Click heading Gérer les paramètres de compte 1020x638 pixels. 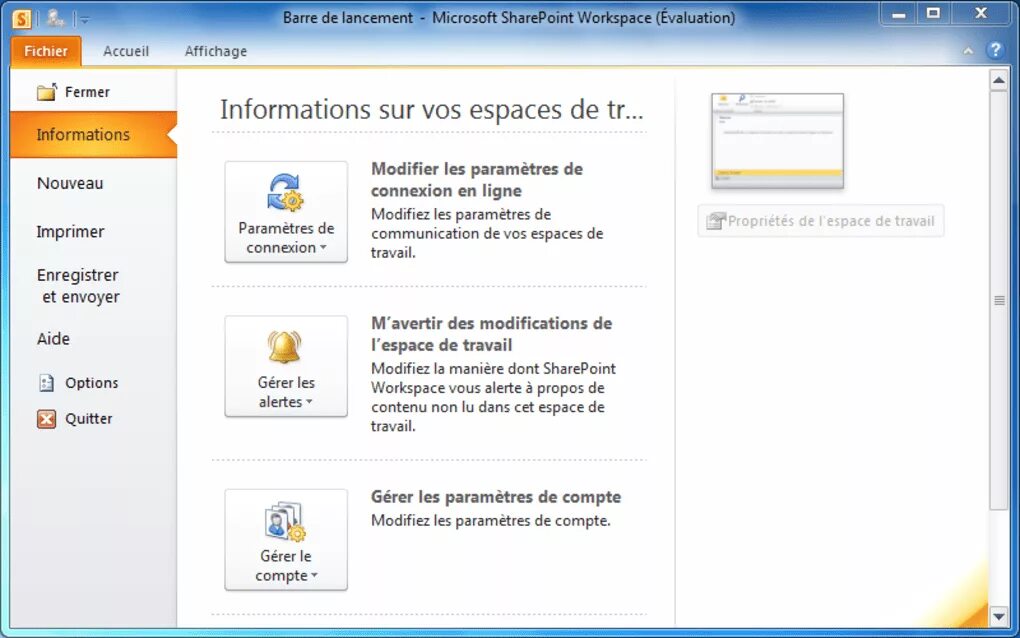coord(496,497)
